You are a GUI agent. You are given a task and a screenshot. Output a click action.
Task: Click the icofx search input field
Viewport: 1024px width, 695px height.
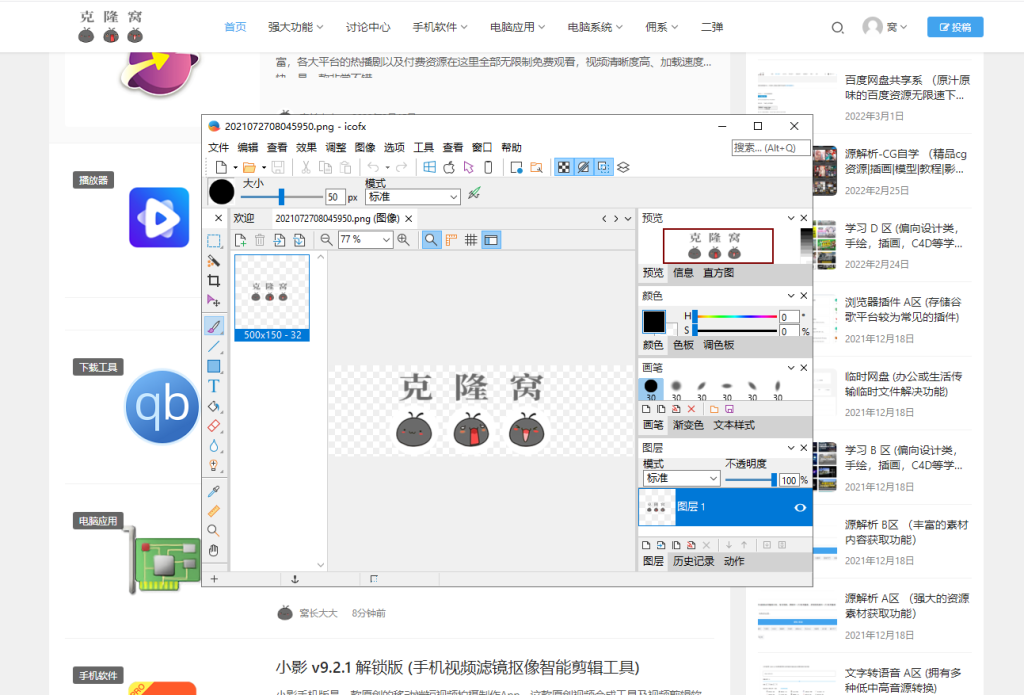coord(771,148)
